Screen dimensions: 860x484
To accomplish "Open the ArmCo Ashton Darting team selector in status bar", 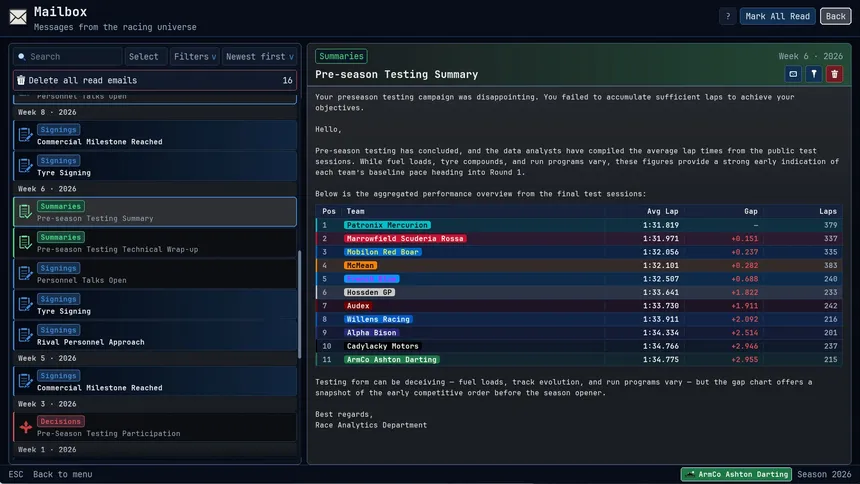I will pyautogui.click(x=737, y=474).
